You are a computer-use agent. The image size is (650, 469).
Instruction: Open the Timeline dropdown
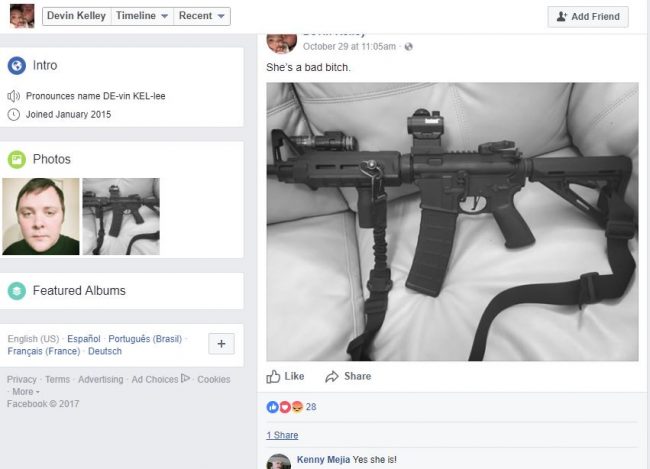142,16
